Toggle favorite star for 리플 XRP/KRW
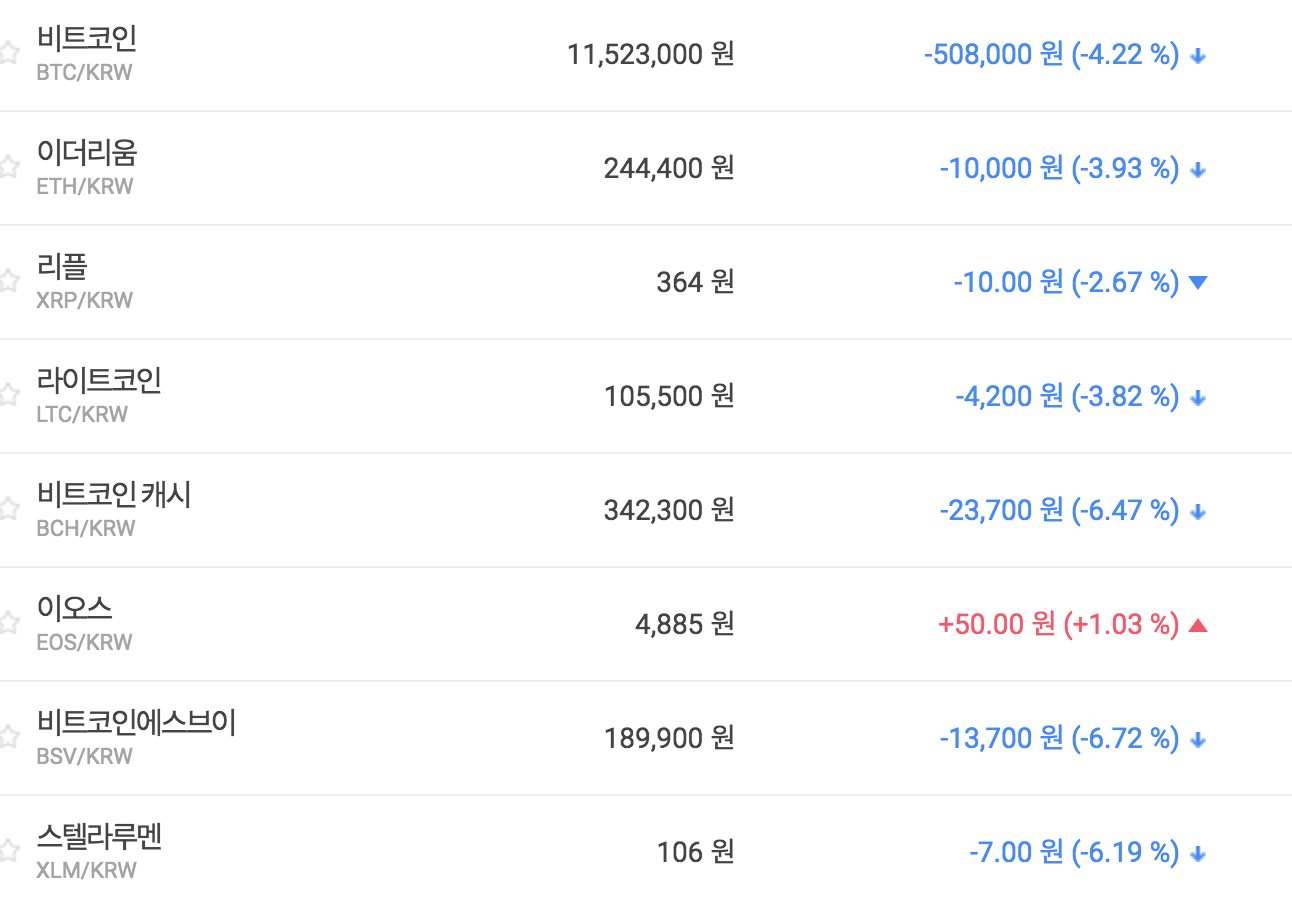 coord(8,281)
